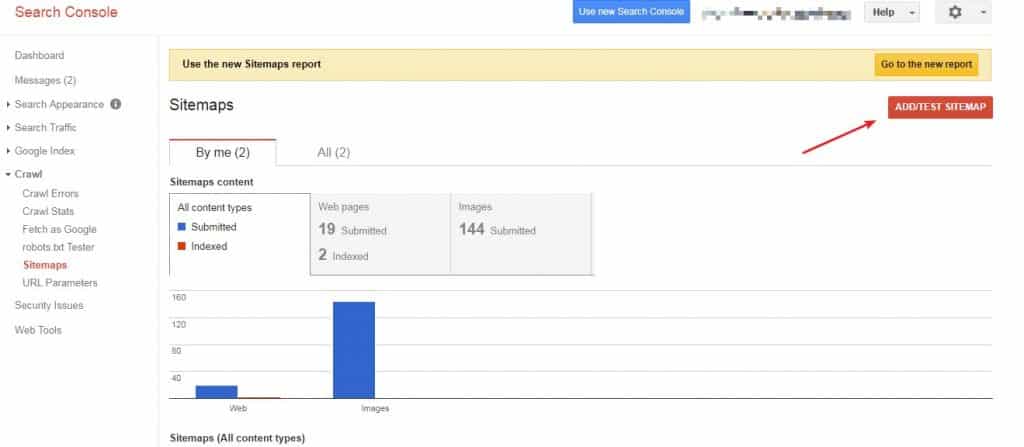Open Messages (2) in the sidebar

click(45, 80)
